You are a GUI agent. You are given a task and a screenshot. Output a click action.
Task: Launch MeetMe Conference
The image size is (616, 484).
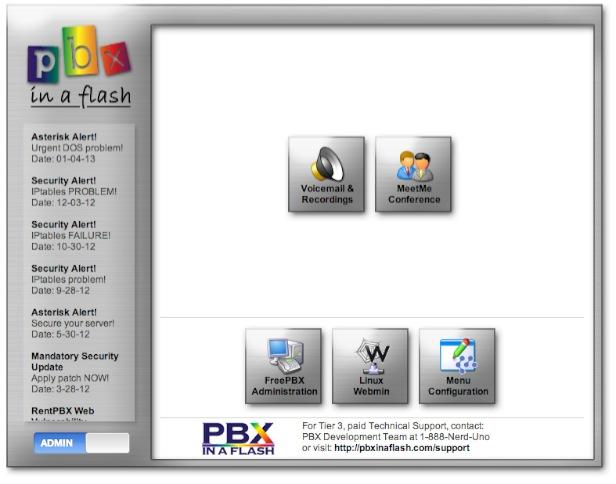413,174
